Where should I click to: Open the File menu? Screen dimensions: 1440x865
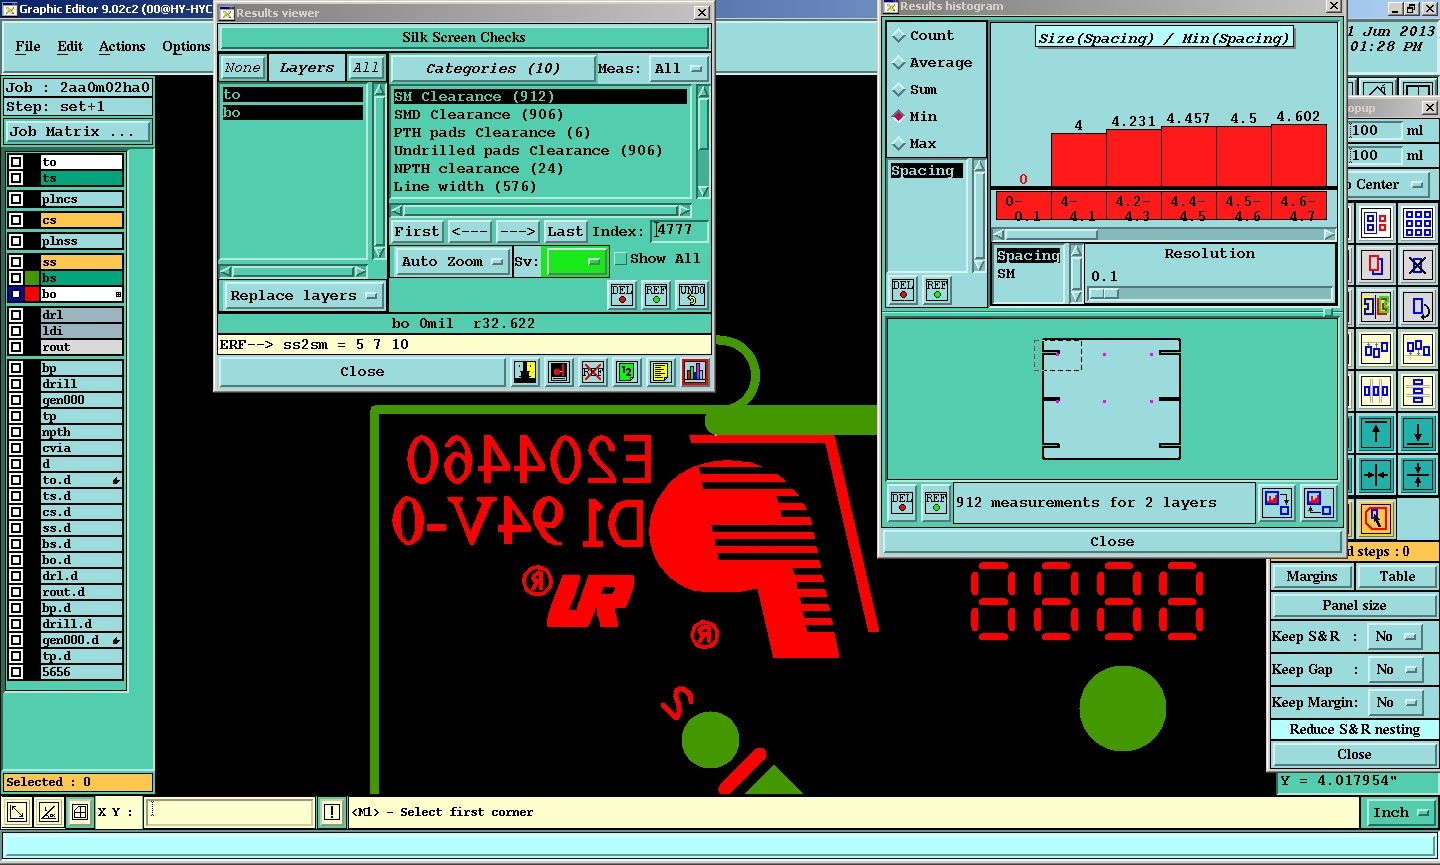pos(28,47)
